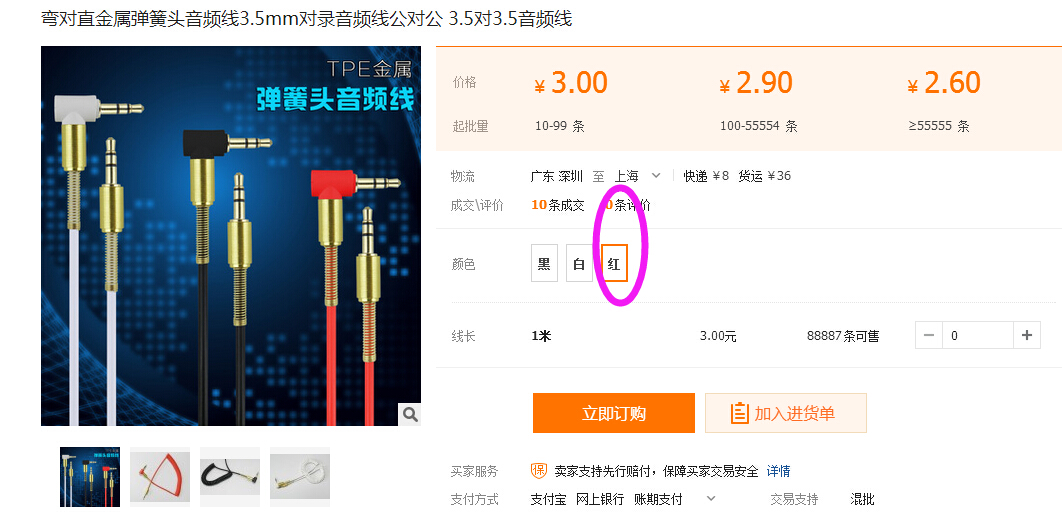The image size is (1062, 520).
Task: Increase quantity with the plus button
Action: [1027, 335]
